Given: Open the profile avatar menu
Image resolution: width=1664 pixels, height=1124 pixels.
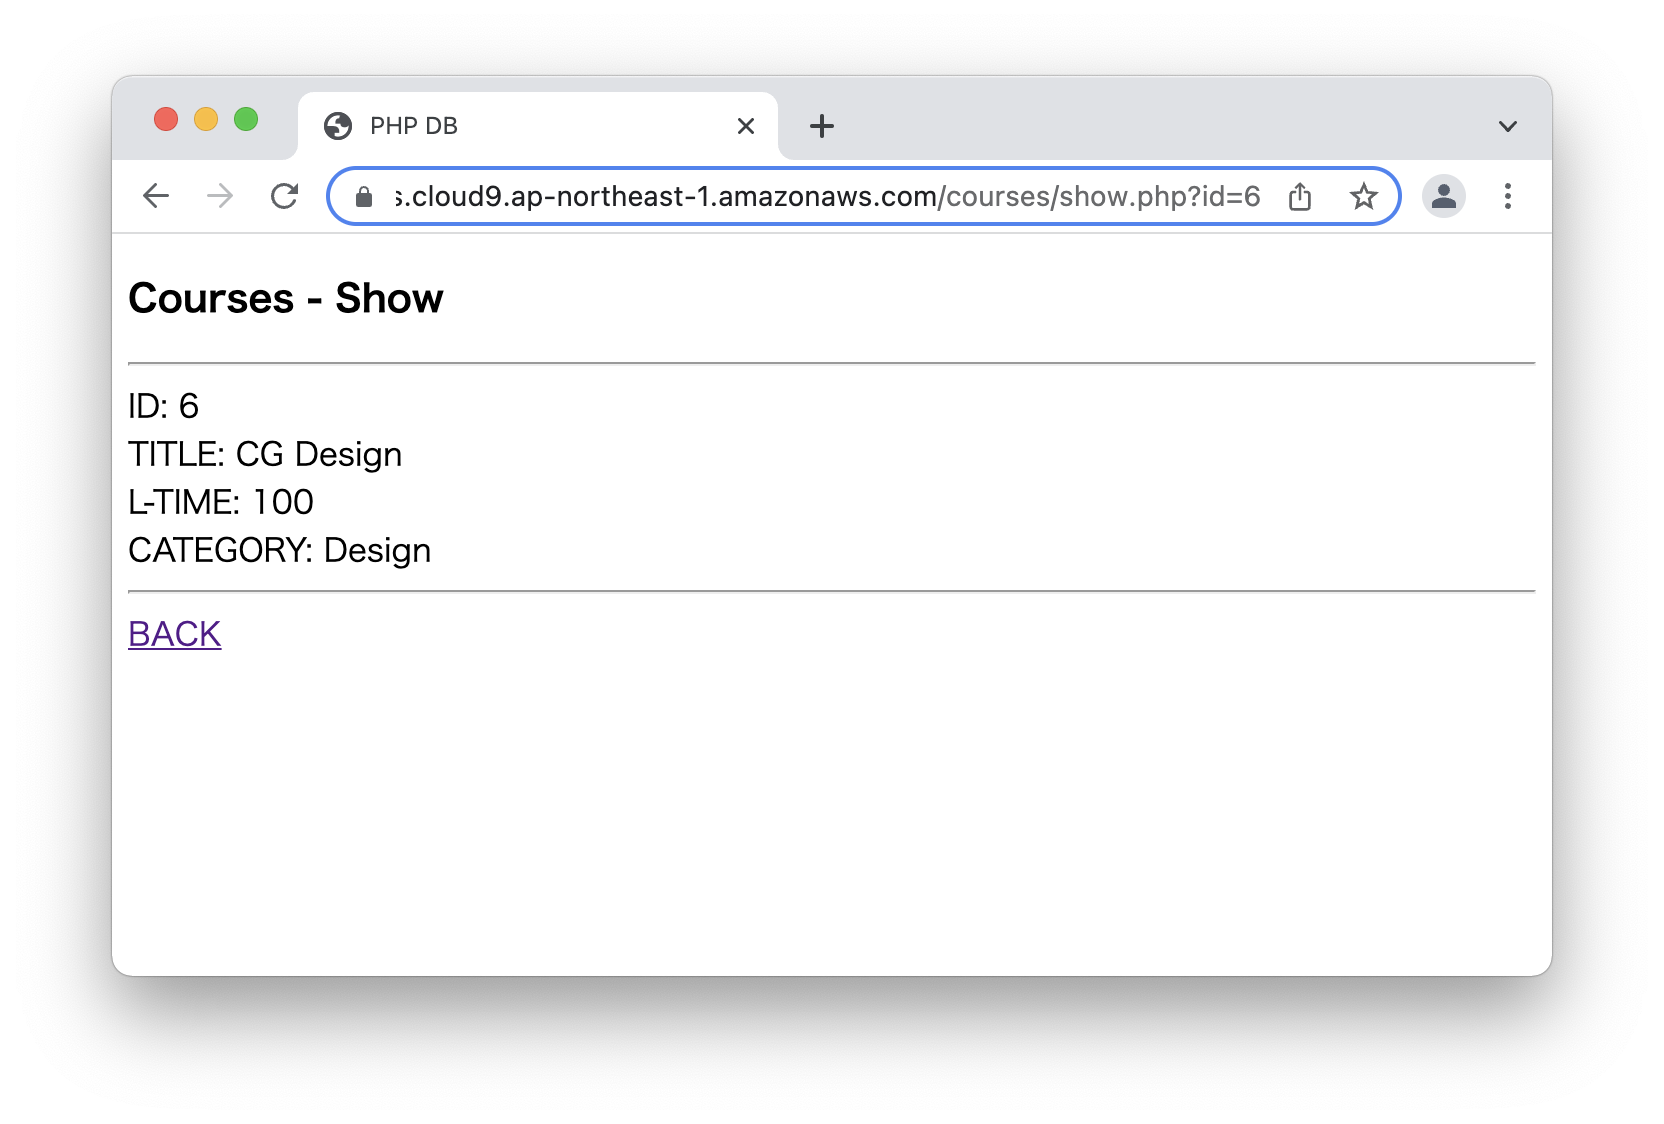Looking at the screenshot, I should [1443, 196].
